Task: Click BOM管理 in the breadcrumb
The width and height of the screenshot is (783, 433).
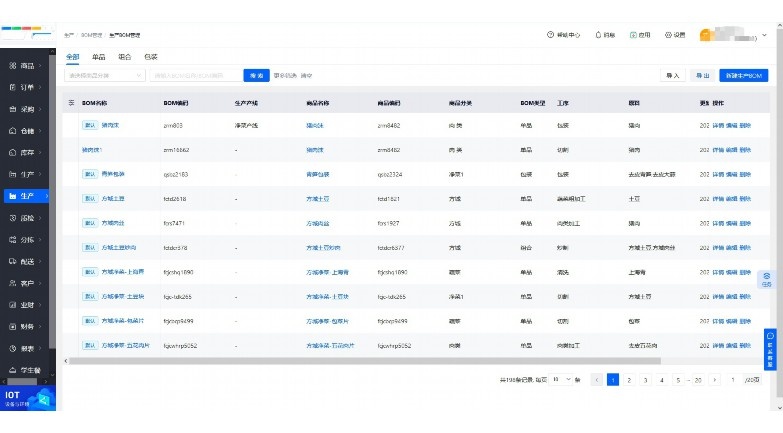Action: (x=91, y=35)
